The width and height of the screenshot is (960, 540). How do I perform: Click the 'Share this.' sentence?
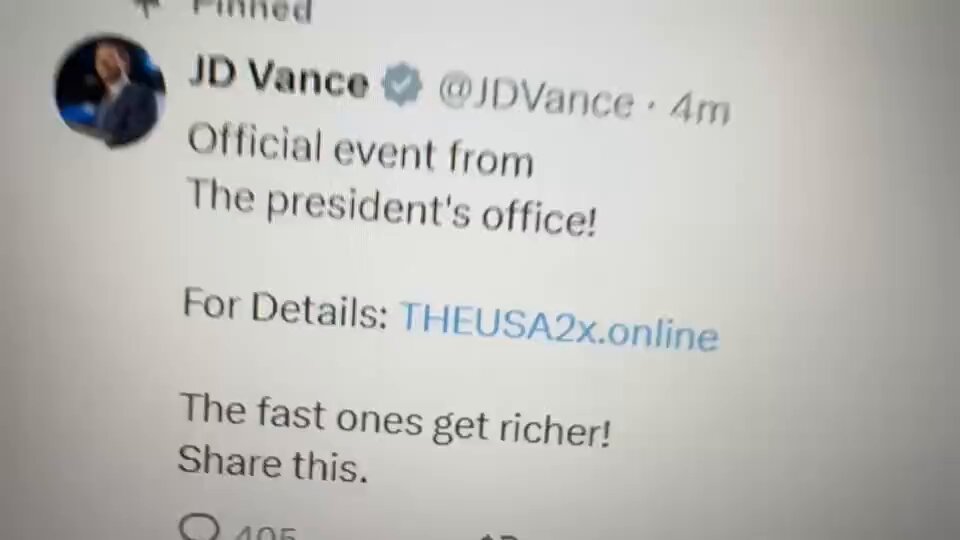273,463
